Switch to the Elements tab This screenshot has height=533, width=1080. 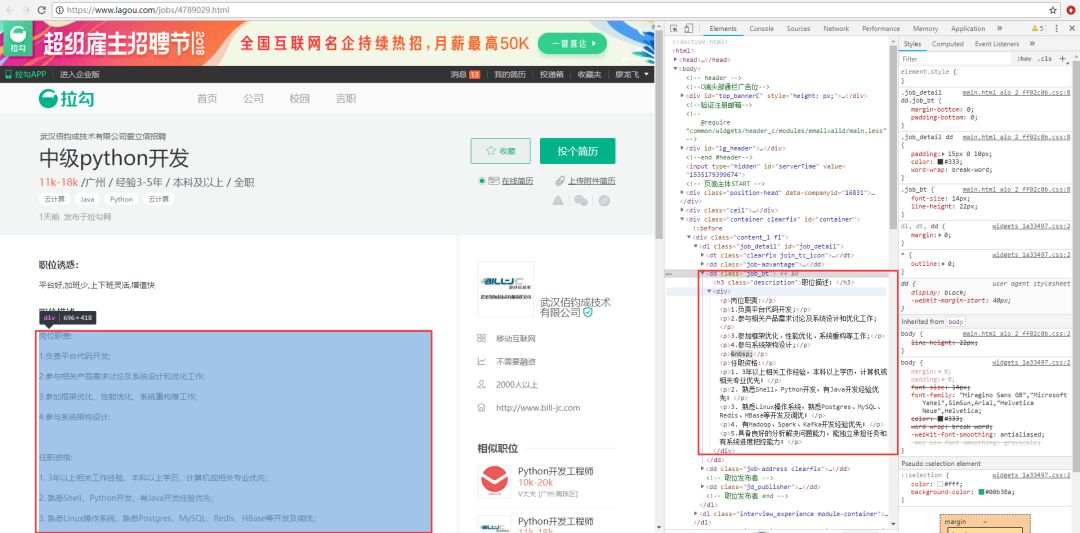tap(723, 28)
